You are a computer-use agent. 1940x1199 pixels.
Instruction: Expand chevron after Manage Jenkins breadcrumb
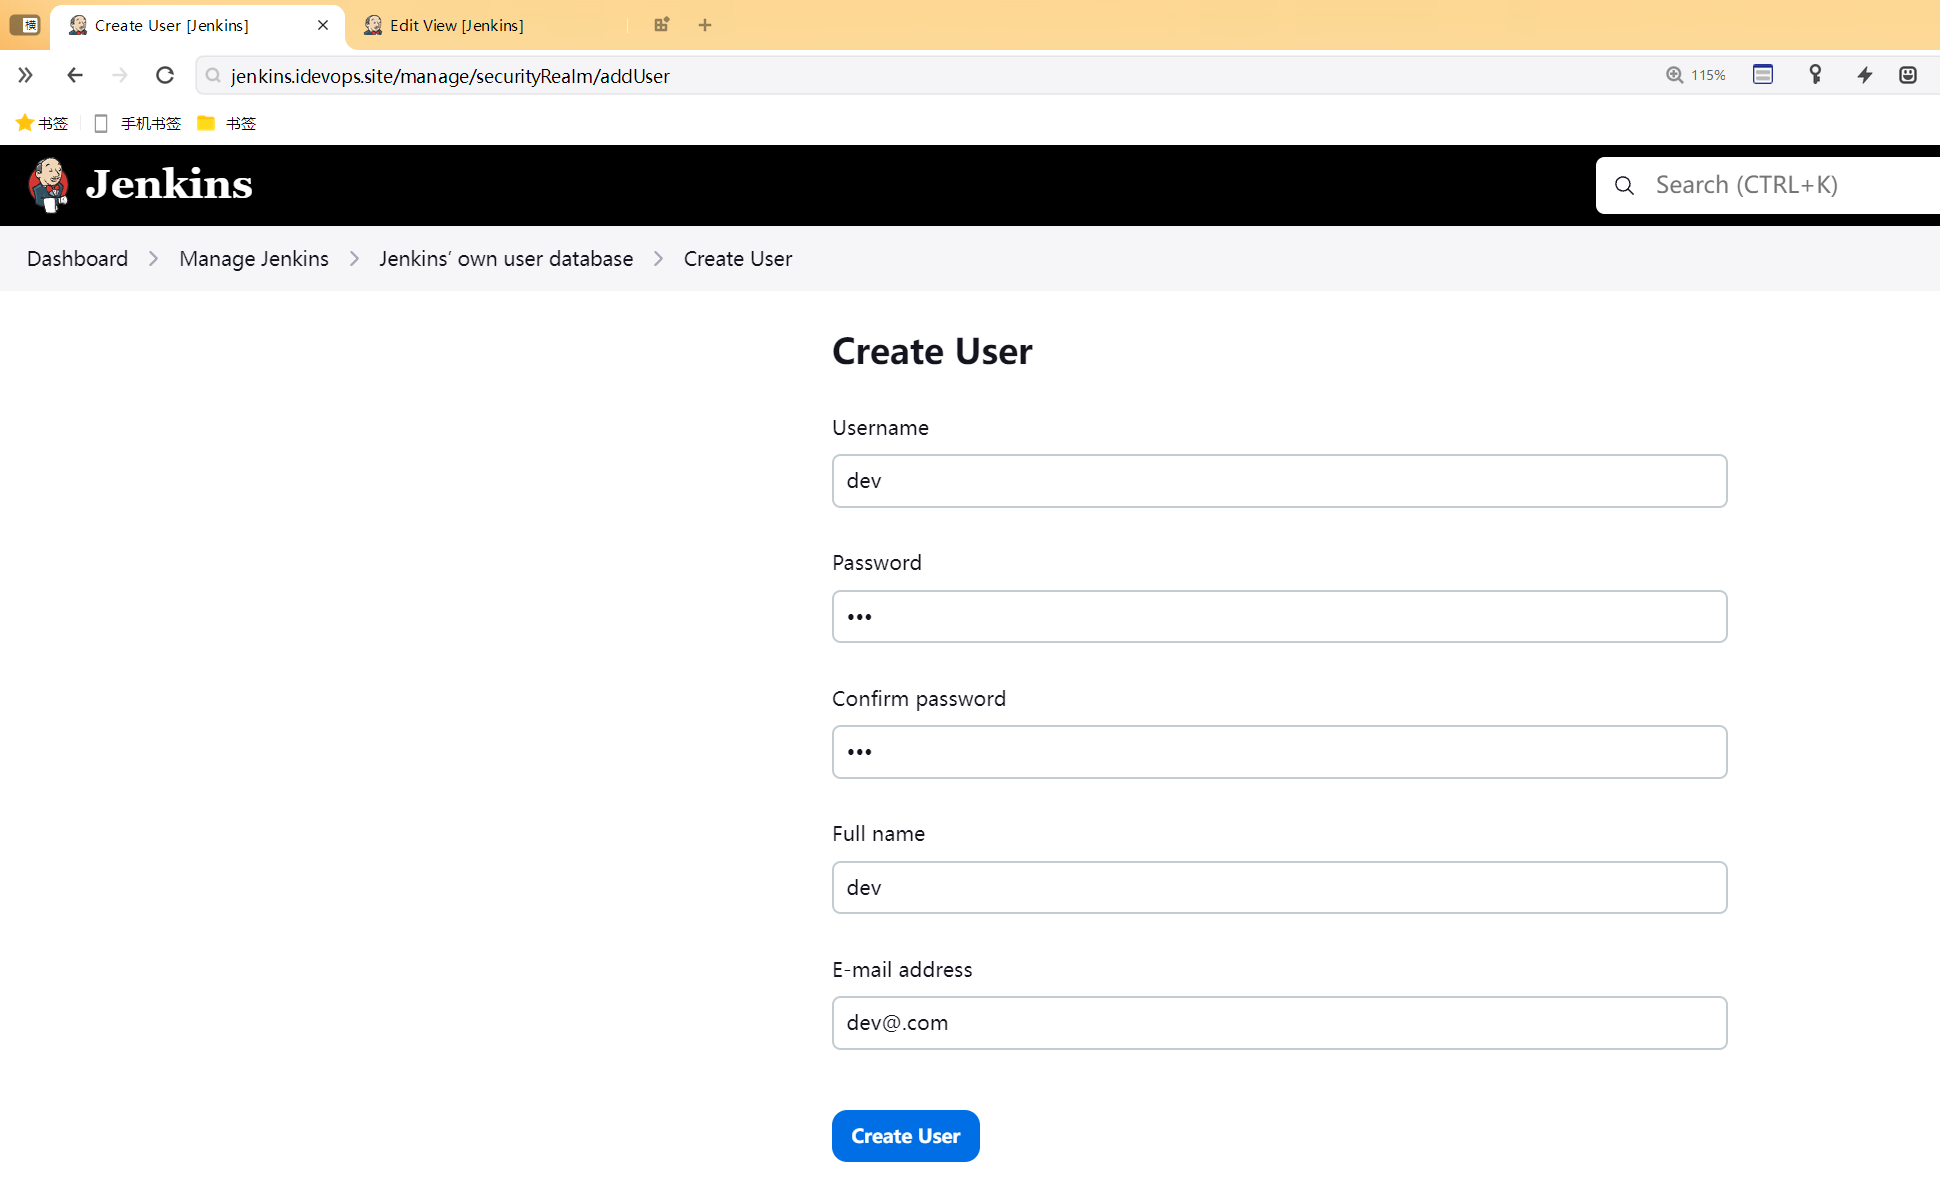(x=354, y=259)
